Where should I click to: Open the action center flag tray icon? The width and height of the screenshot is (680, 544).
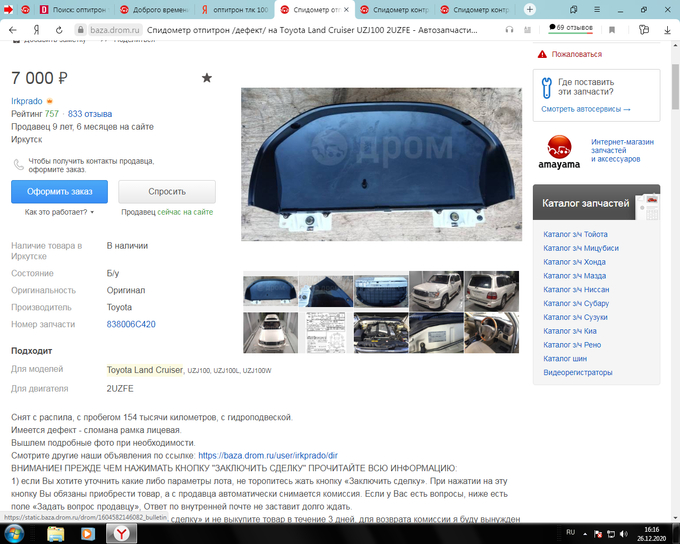click(x=598, y=534)
